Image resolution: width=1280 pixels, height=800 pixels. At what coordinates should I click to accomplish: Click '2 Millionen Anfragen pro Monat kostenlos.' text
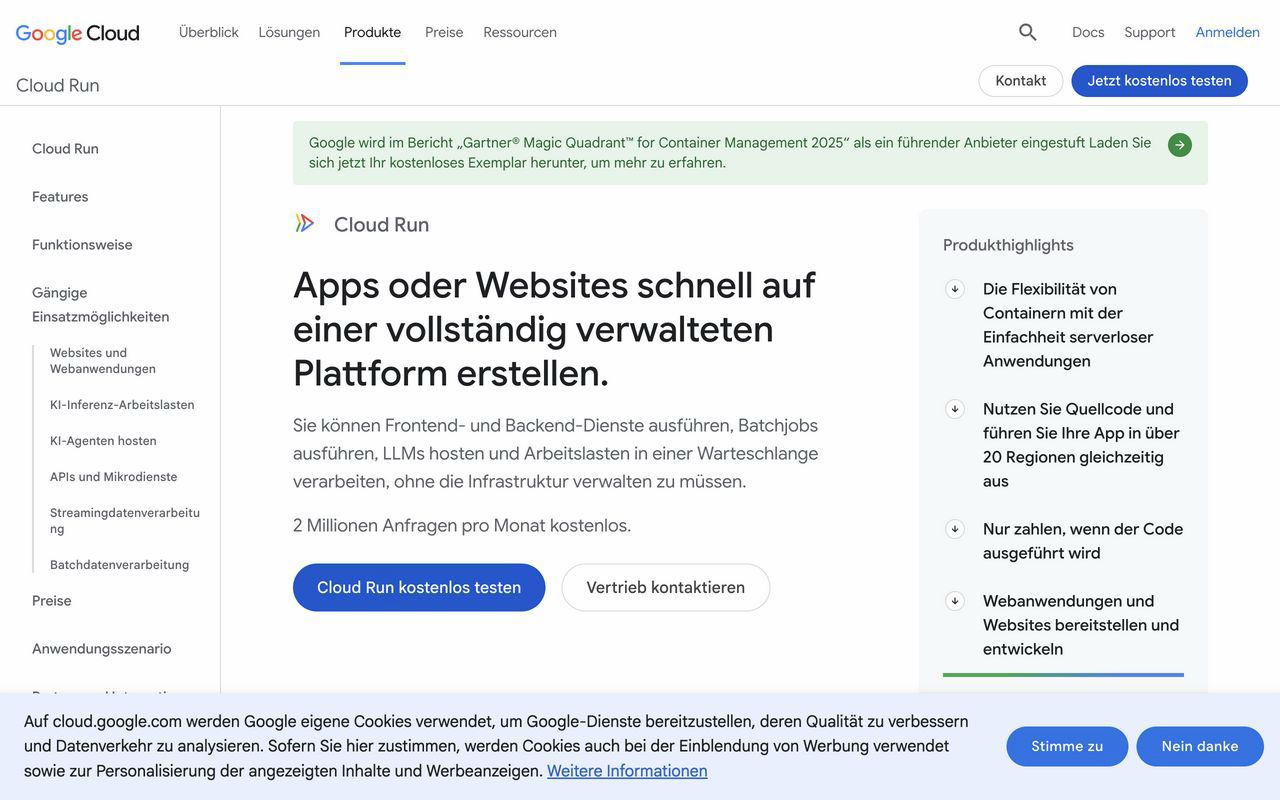tap(462, 525)
